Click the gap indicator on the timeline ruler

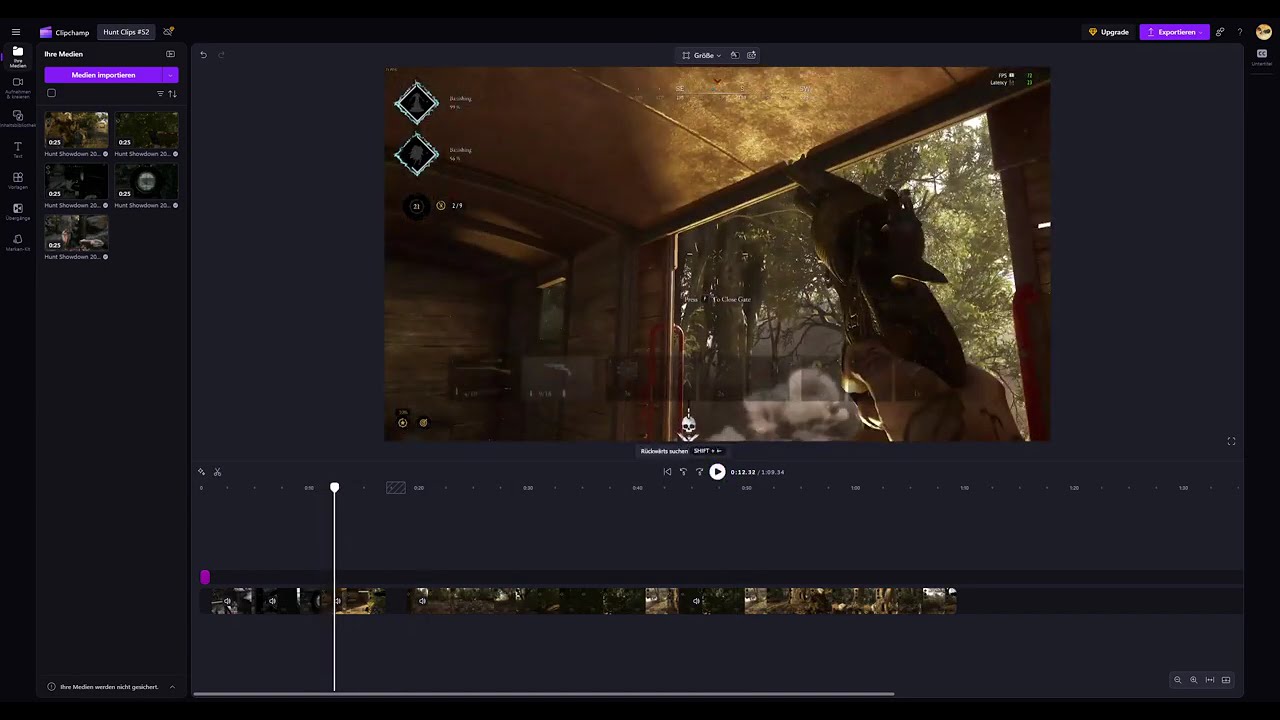[396, 488]
